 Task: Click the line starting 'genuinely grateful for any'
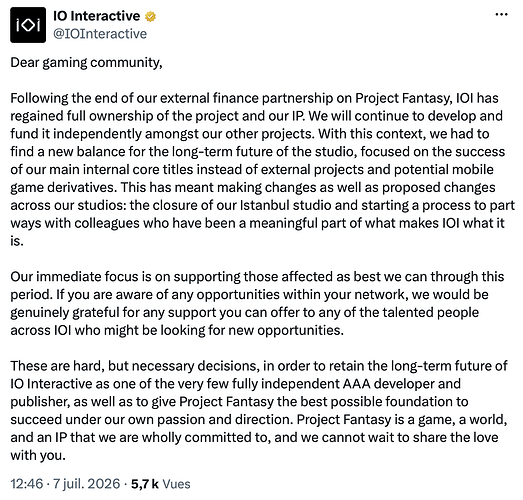pyautogui.click(x=244, y=312)
